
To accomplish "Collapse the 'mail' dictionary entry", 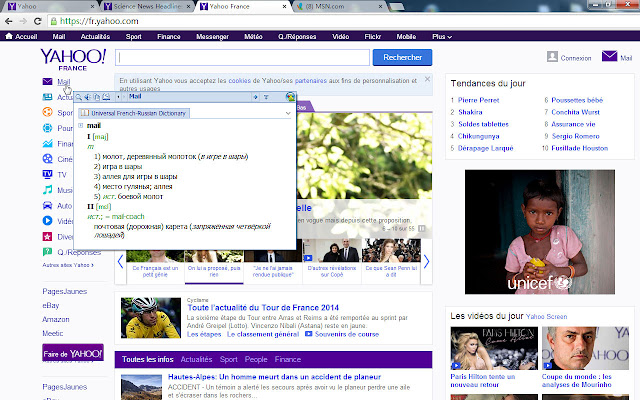I will (x=81, y=125).
